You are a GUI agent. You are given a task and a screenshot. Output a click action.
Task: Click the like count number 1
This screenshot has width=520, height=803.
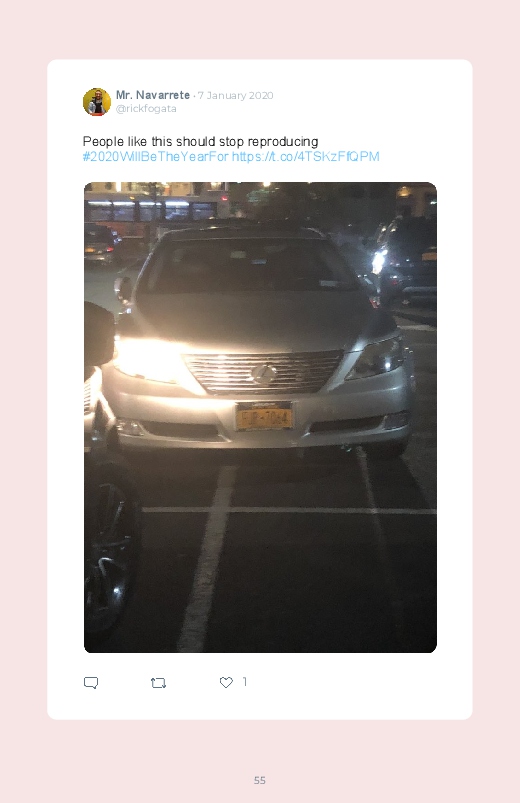click(244, 682)
